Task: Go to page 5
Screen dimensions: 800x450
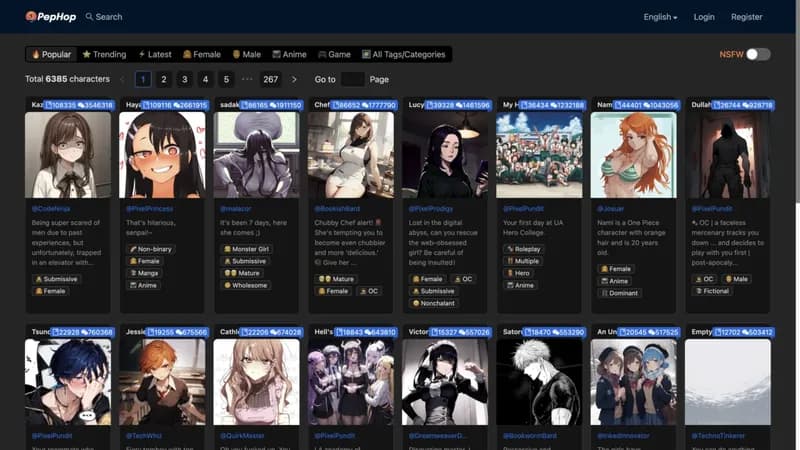Action: click(227, 79)
